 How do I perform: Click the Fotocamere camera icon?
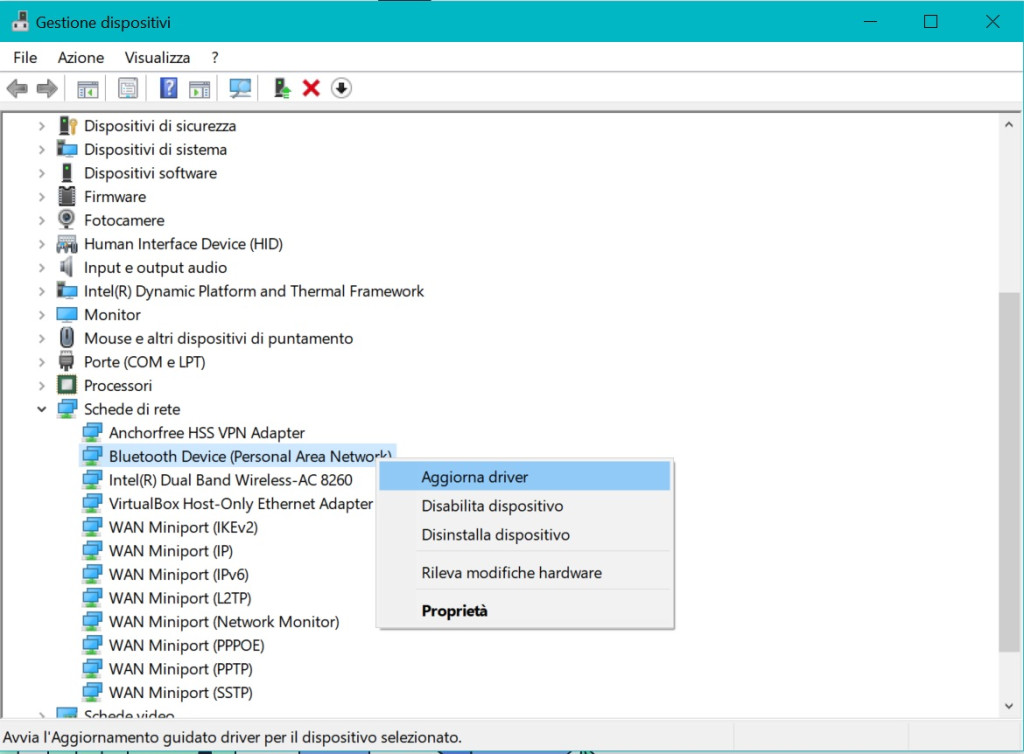67,220
